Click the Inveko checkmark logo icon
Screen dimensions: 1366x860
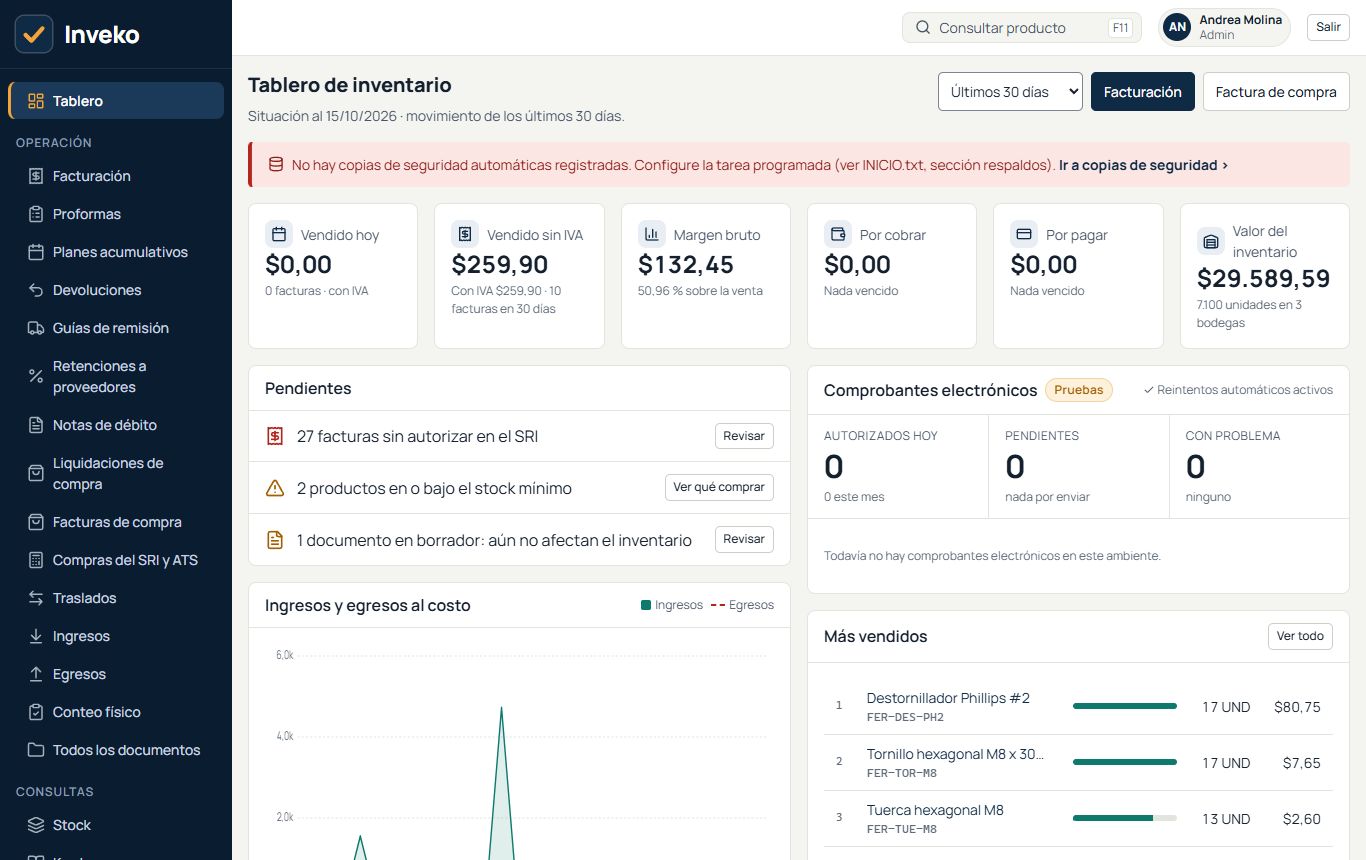pos(34,34)
